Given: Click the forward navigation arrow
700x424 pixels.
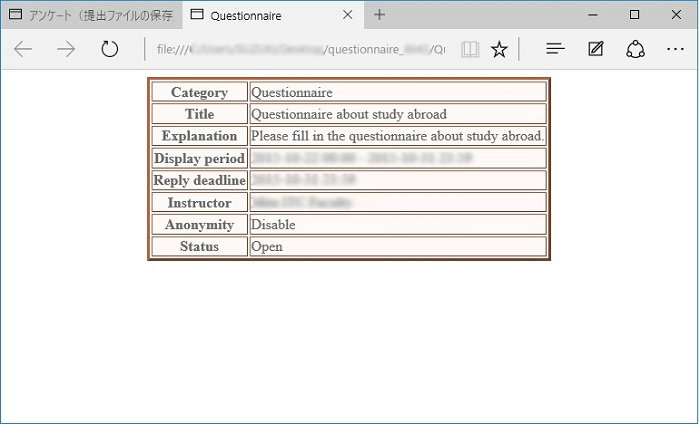Looking at the screenshot, I should pos(67,50).
